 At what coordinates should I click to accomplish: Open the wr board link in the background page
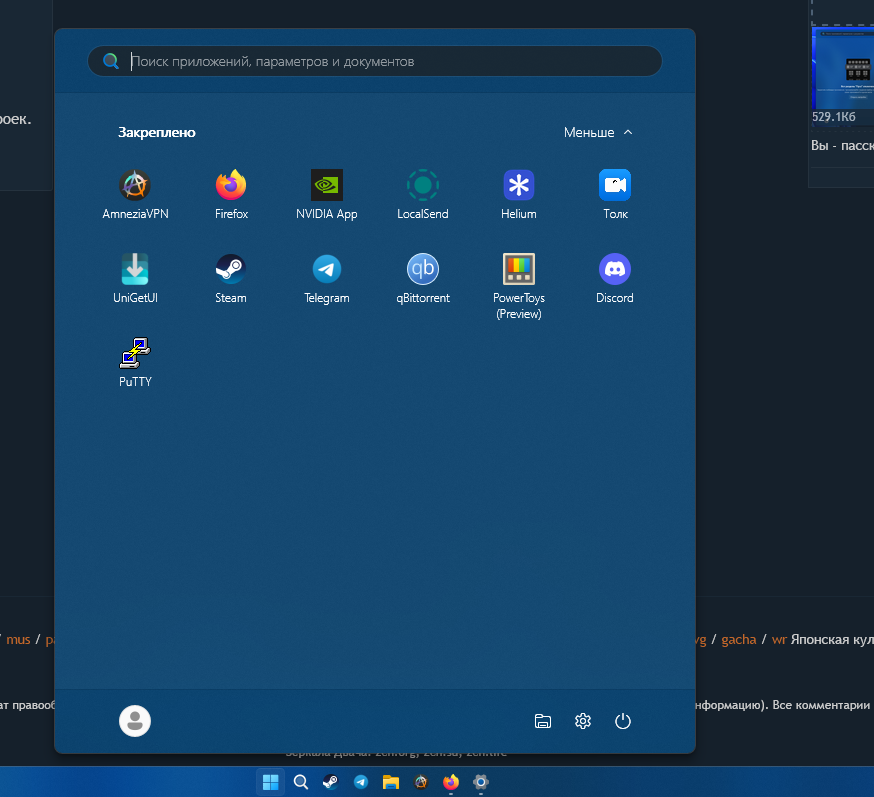779,640
